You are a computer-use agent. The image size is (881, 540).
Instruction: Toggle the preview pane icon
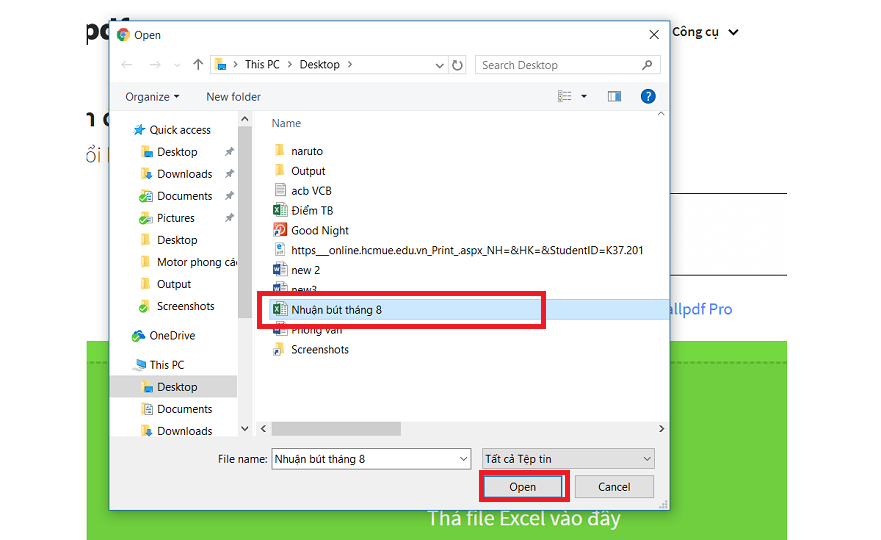coord(614,97)
